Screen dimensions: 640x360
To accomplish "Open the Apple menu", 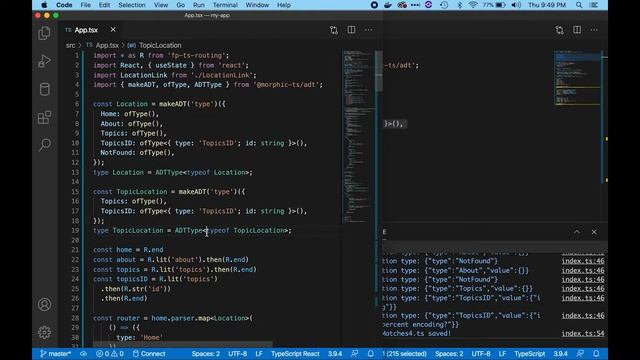I will point(44,5).
